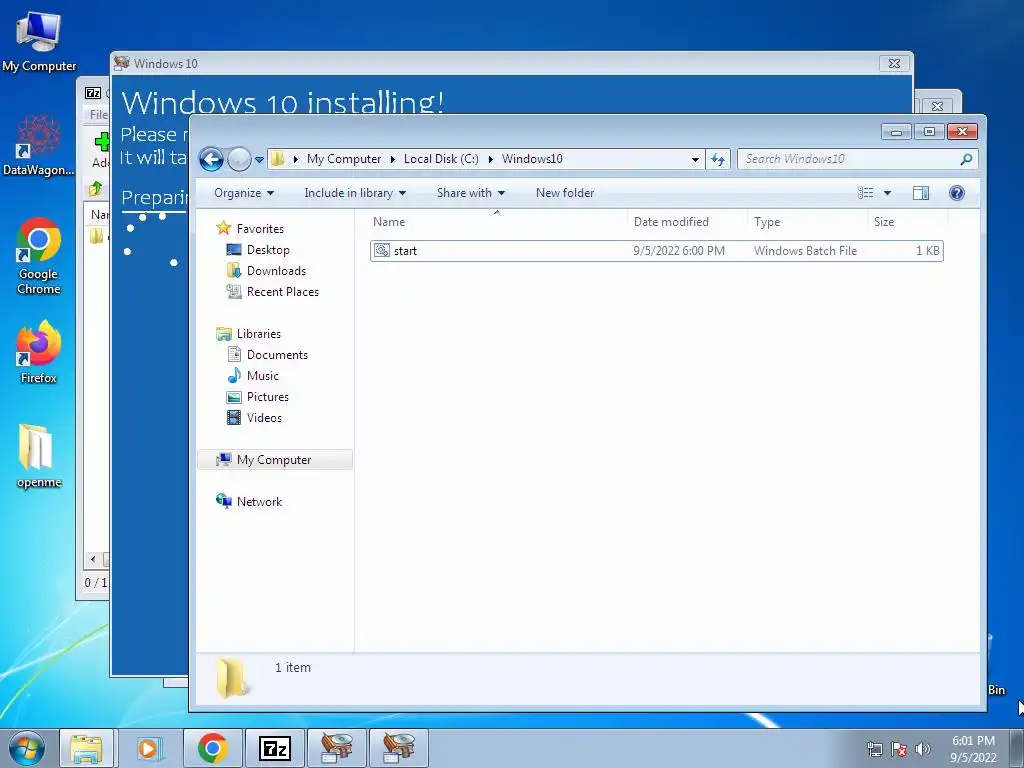The width and height of the screenshot is (1024, 768).
Task: Select Favorites in the navigation pane
Action: pos(260,229)
